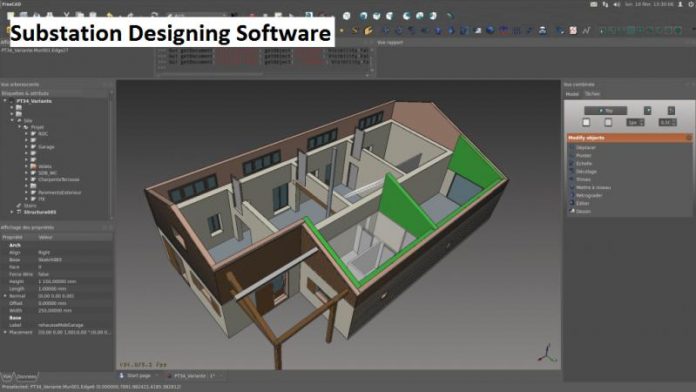
Task: Select the Structure085 item in tree
Action: coord(40,212)
